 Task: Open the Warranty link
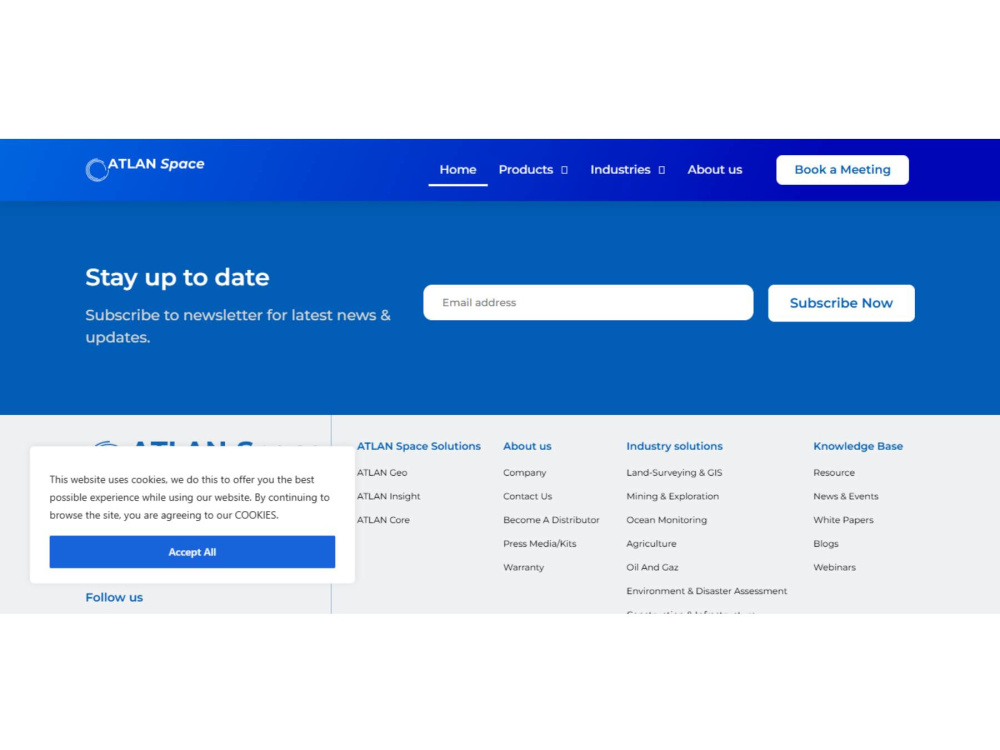point(524,567)
